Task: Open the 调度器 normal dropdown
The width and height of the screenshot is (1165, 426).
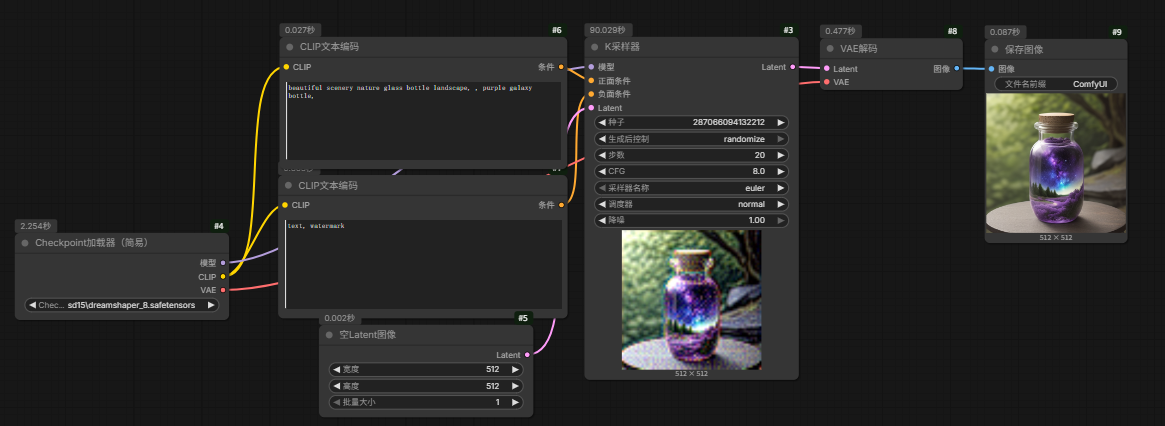Action: (692, 204)
